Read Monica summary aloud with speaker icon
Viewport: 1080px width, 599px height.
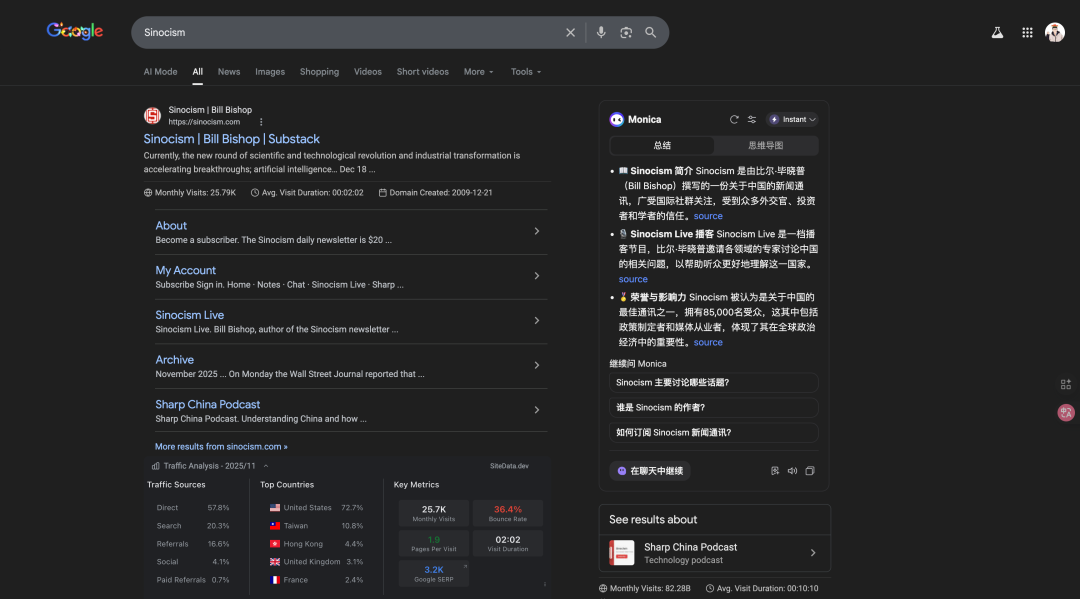792,471
